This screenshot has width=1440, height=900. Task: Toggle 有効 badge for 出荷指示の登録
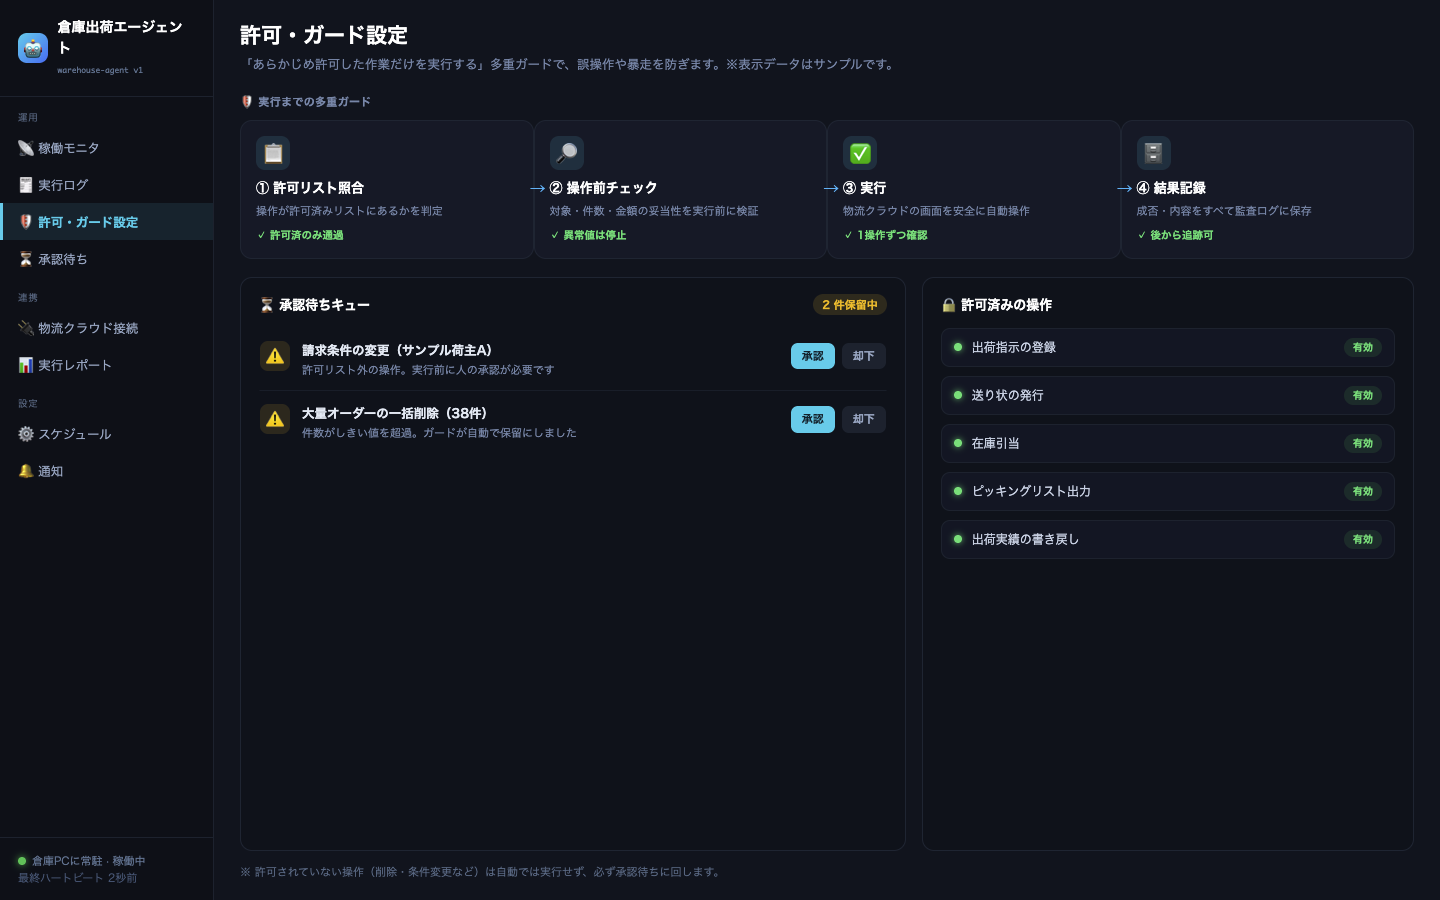[1363, 347]
